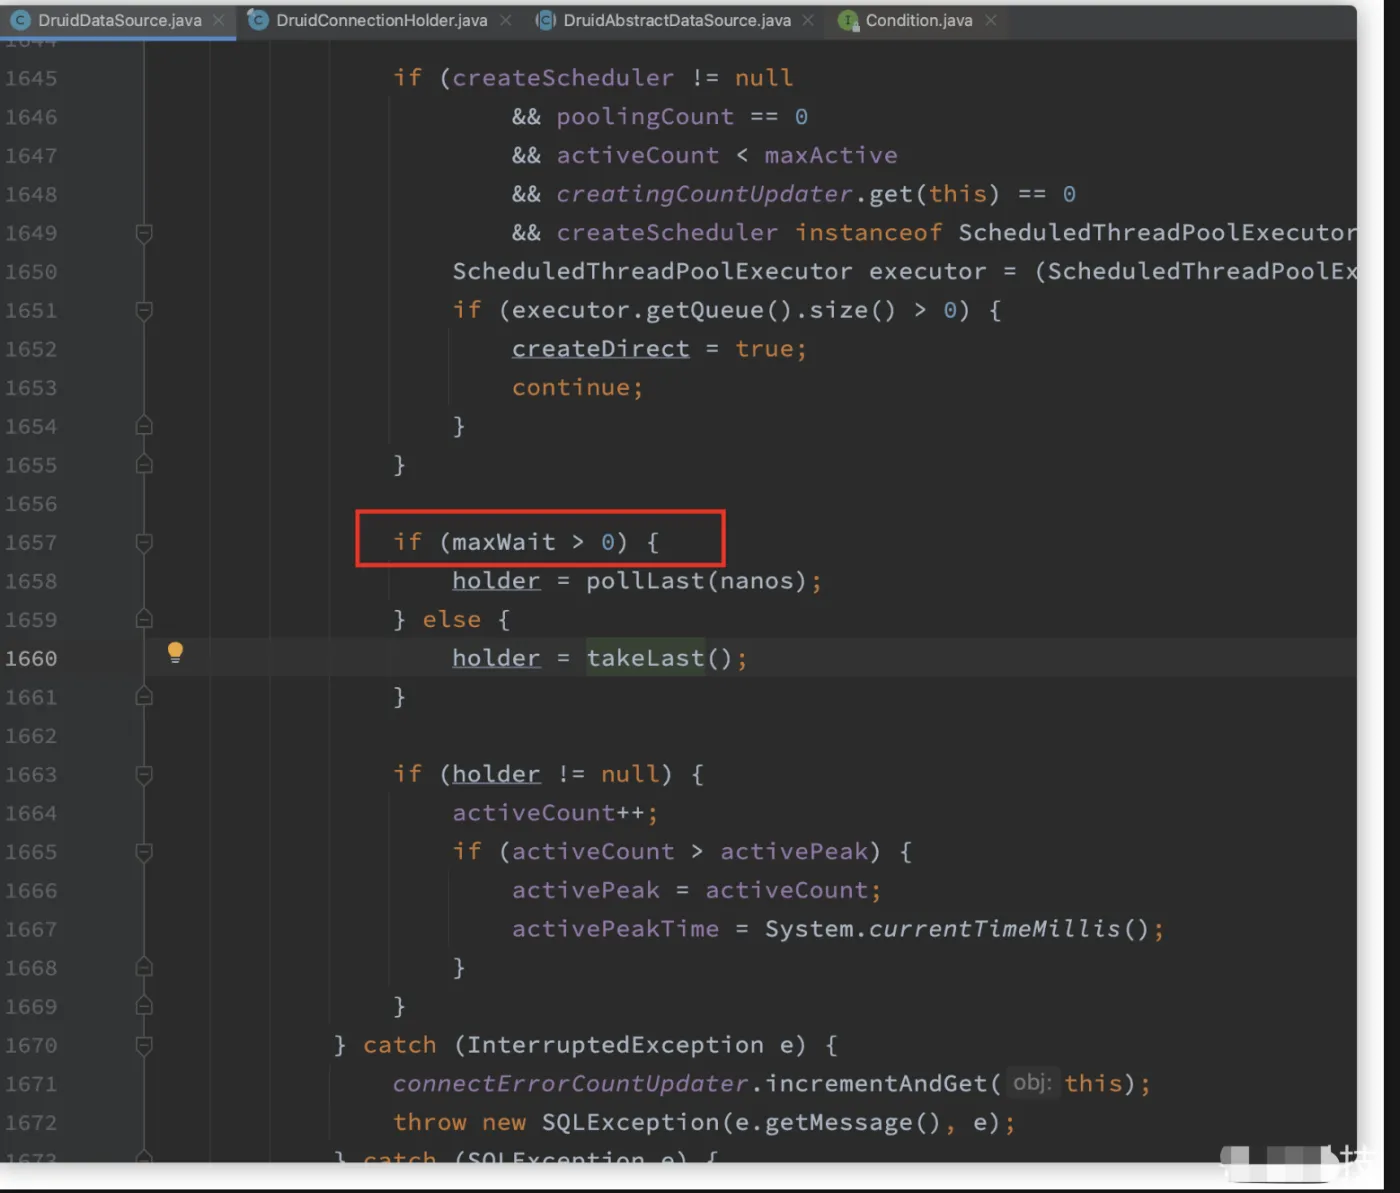This screenshot has width=1400, height=1193.
Task: Click the incrementAndGet method call
Action: 876,1084
